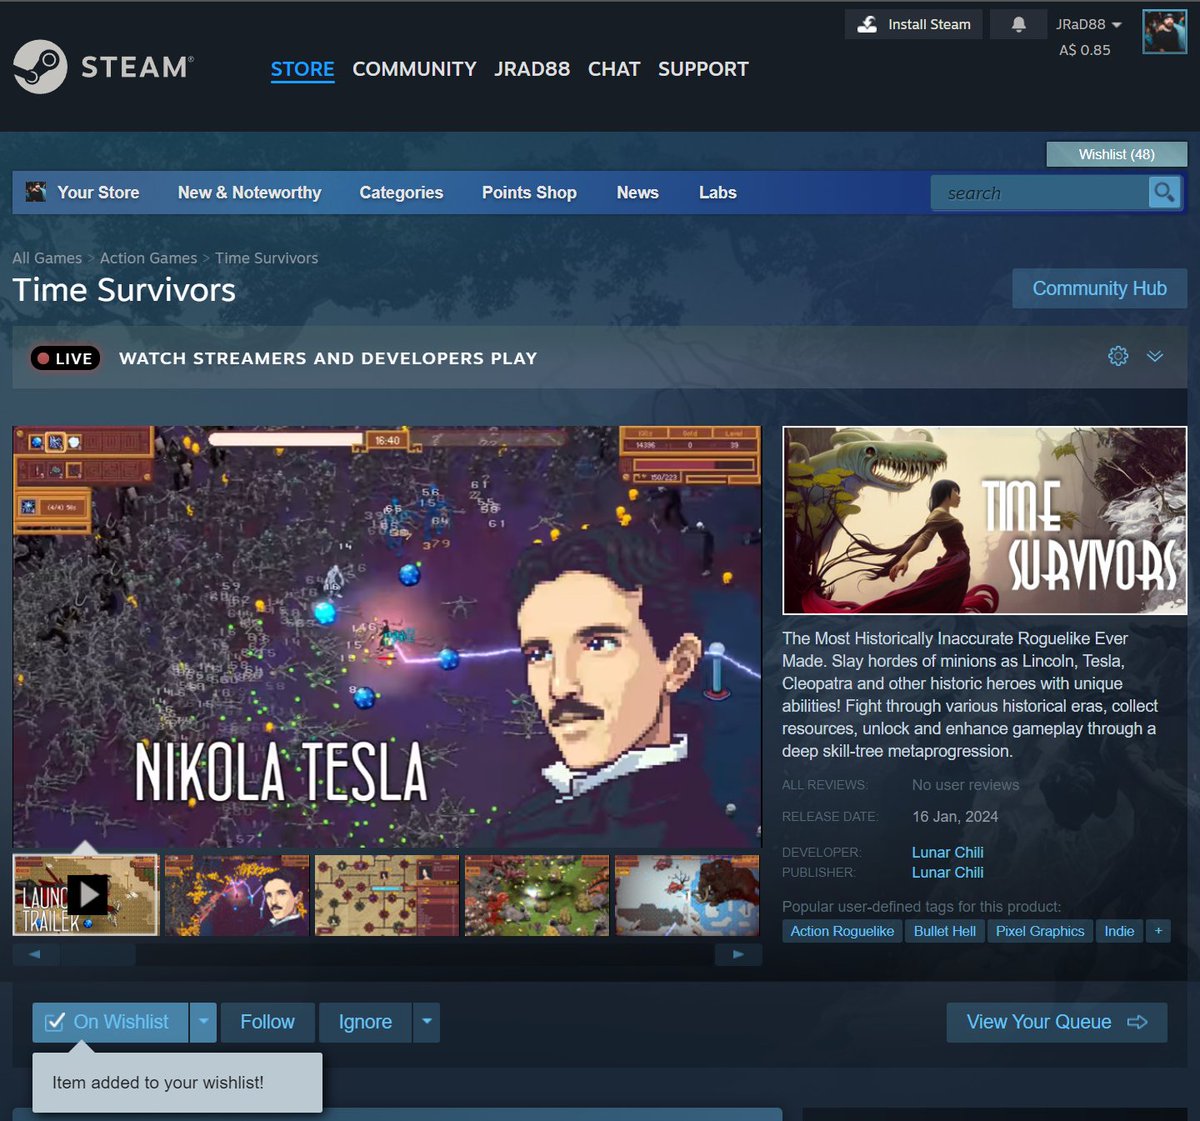
Task: Click the A$ 0.85 wallet balance
Action: [1084, 50]
